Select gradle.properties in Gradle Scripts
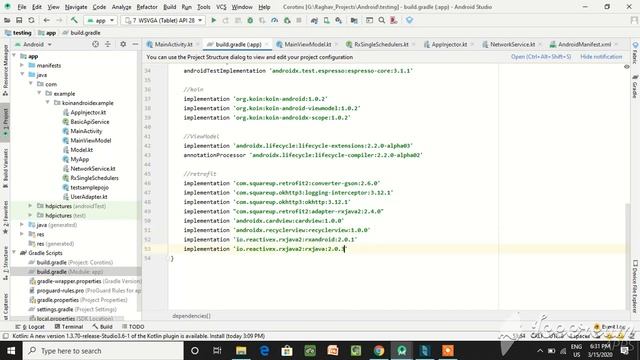 pyautogui.click(x=58, y=300)
